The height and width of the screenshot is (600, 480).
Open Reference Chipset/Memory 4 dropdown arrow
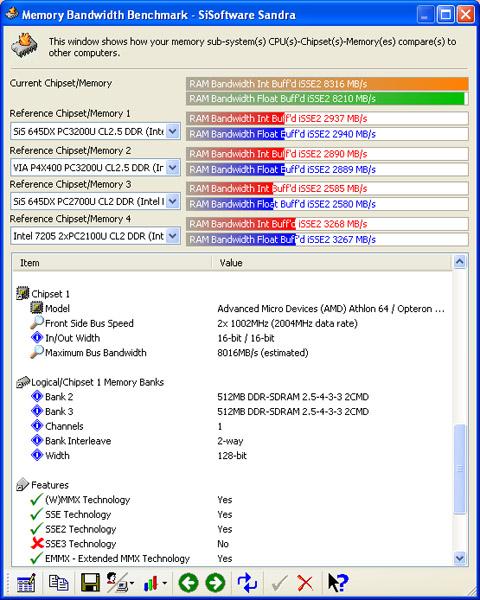pyautogui.click(x=173, y=236)
